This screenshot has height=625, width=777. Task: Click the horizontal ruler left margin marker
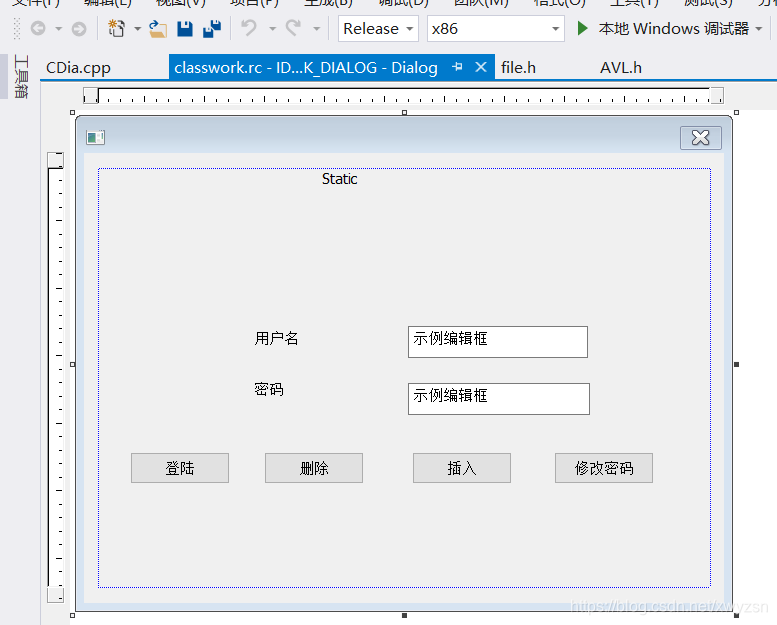[x=91, y=95]
